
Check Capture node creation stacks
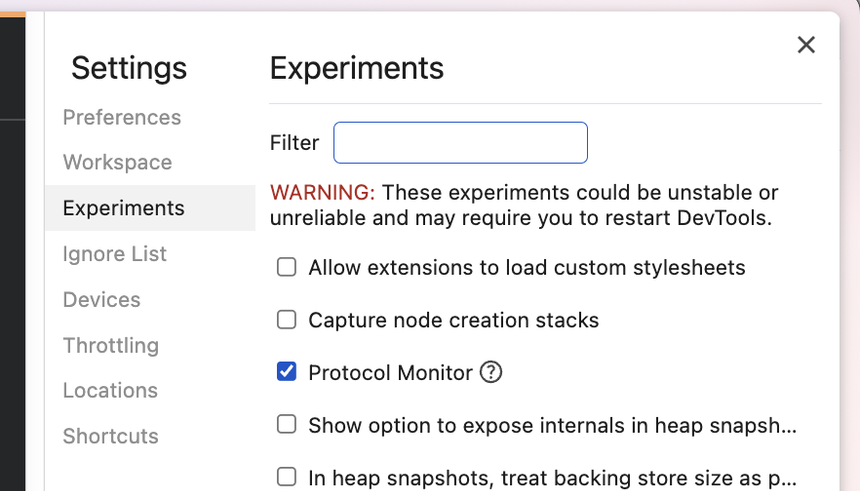[x=287, y=320]
